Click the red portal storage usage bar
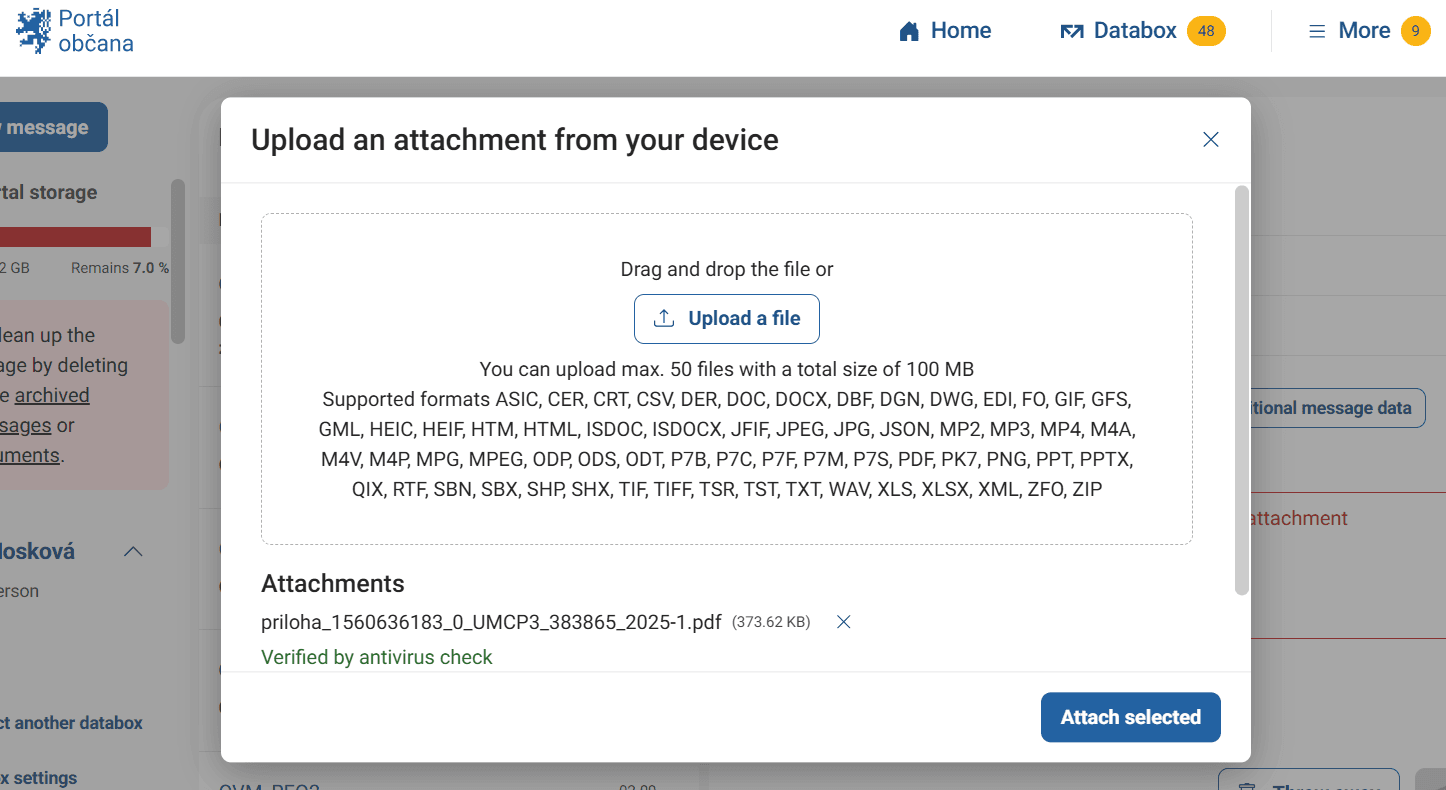 tap(75, 237)
